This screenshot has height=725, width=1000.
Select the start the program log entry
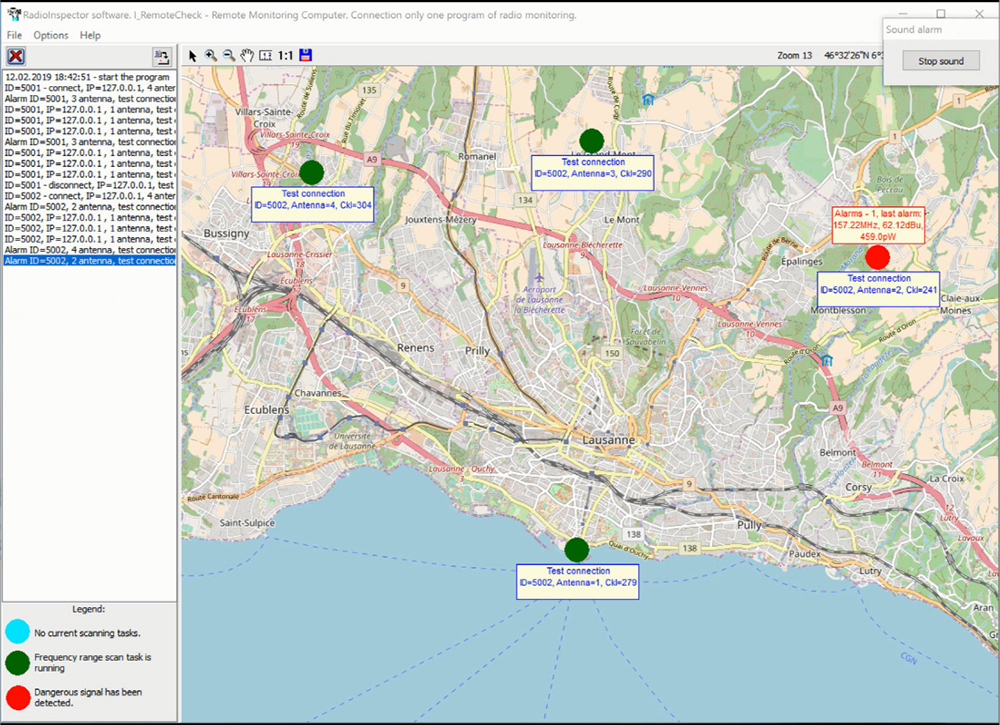tap(90, 76)
